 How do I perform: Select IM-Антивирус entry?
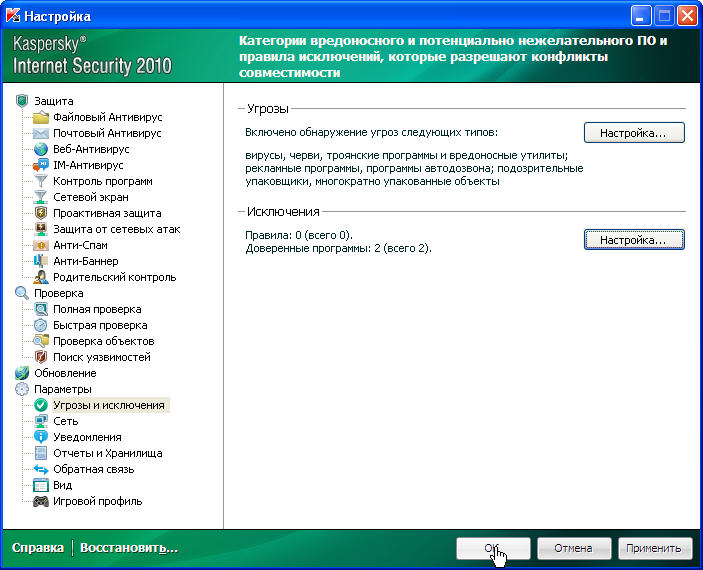[88, 165]
